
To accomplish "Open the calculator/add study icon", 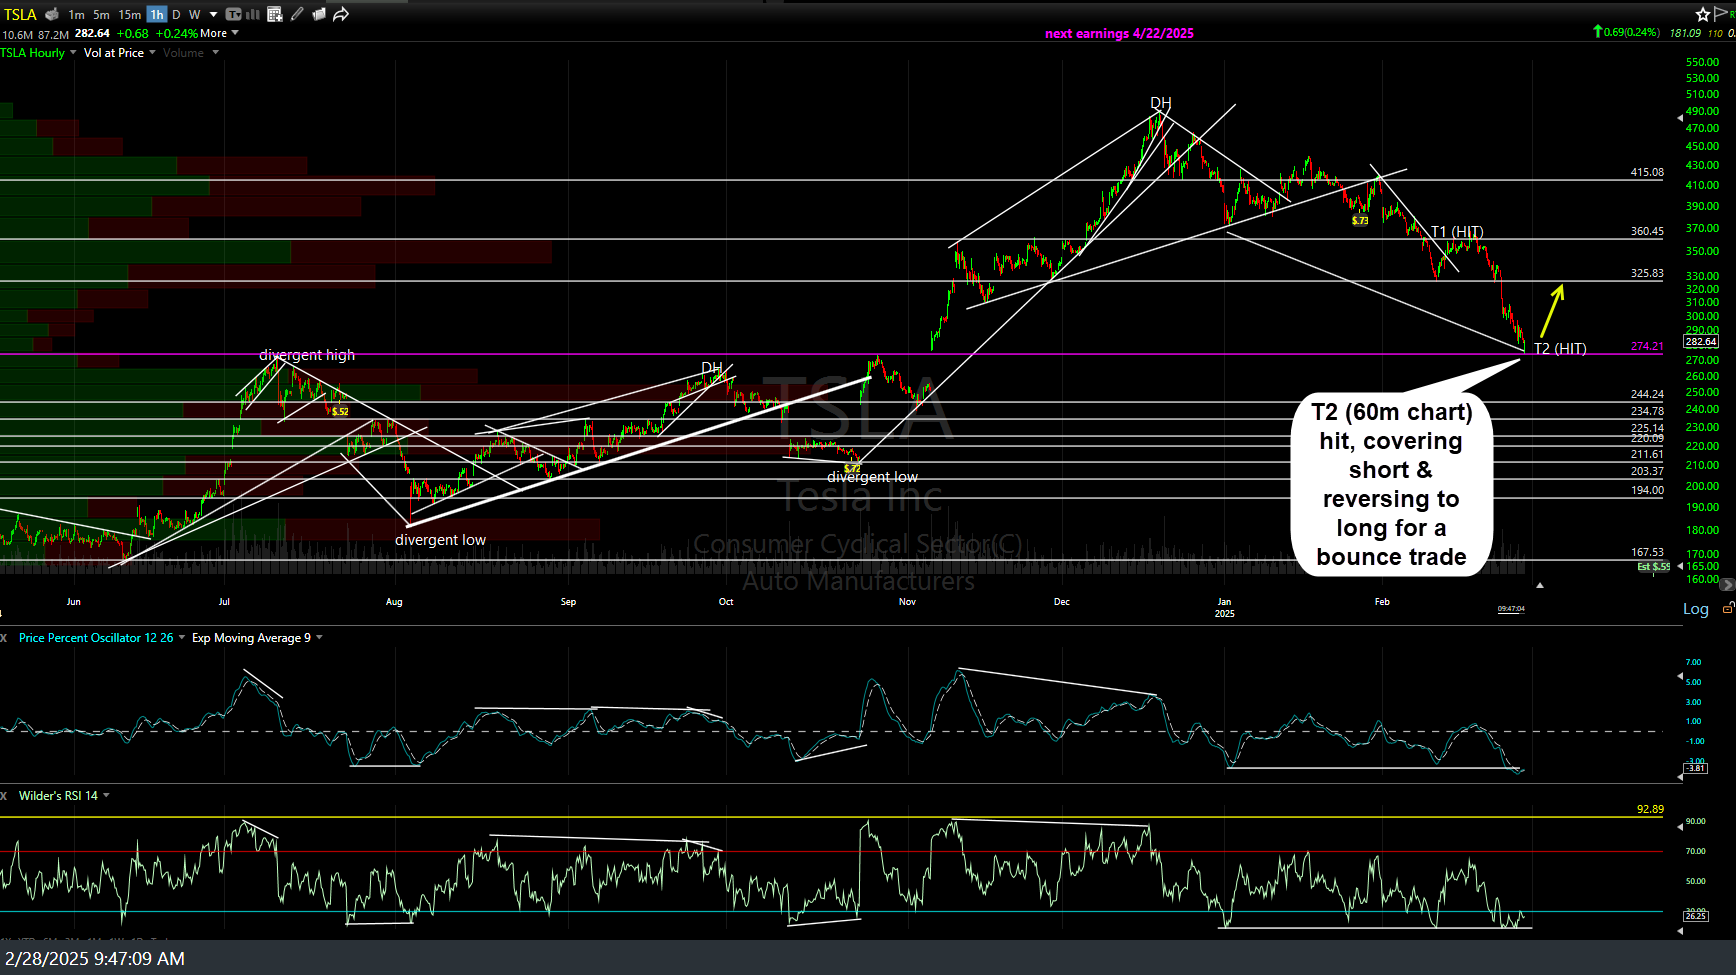I will pyautogui.click(x=274, y=14).
